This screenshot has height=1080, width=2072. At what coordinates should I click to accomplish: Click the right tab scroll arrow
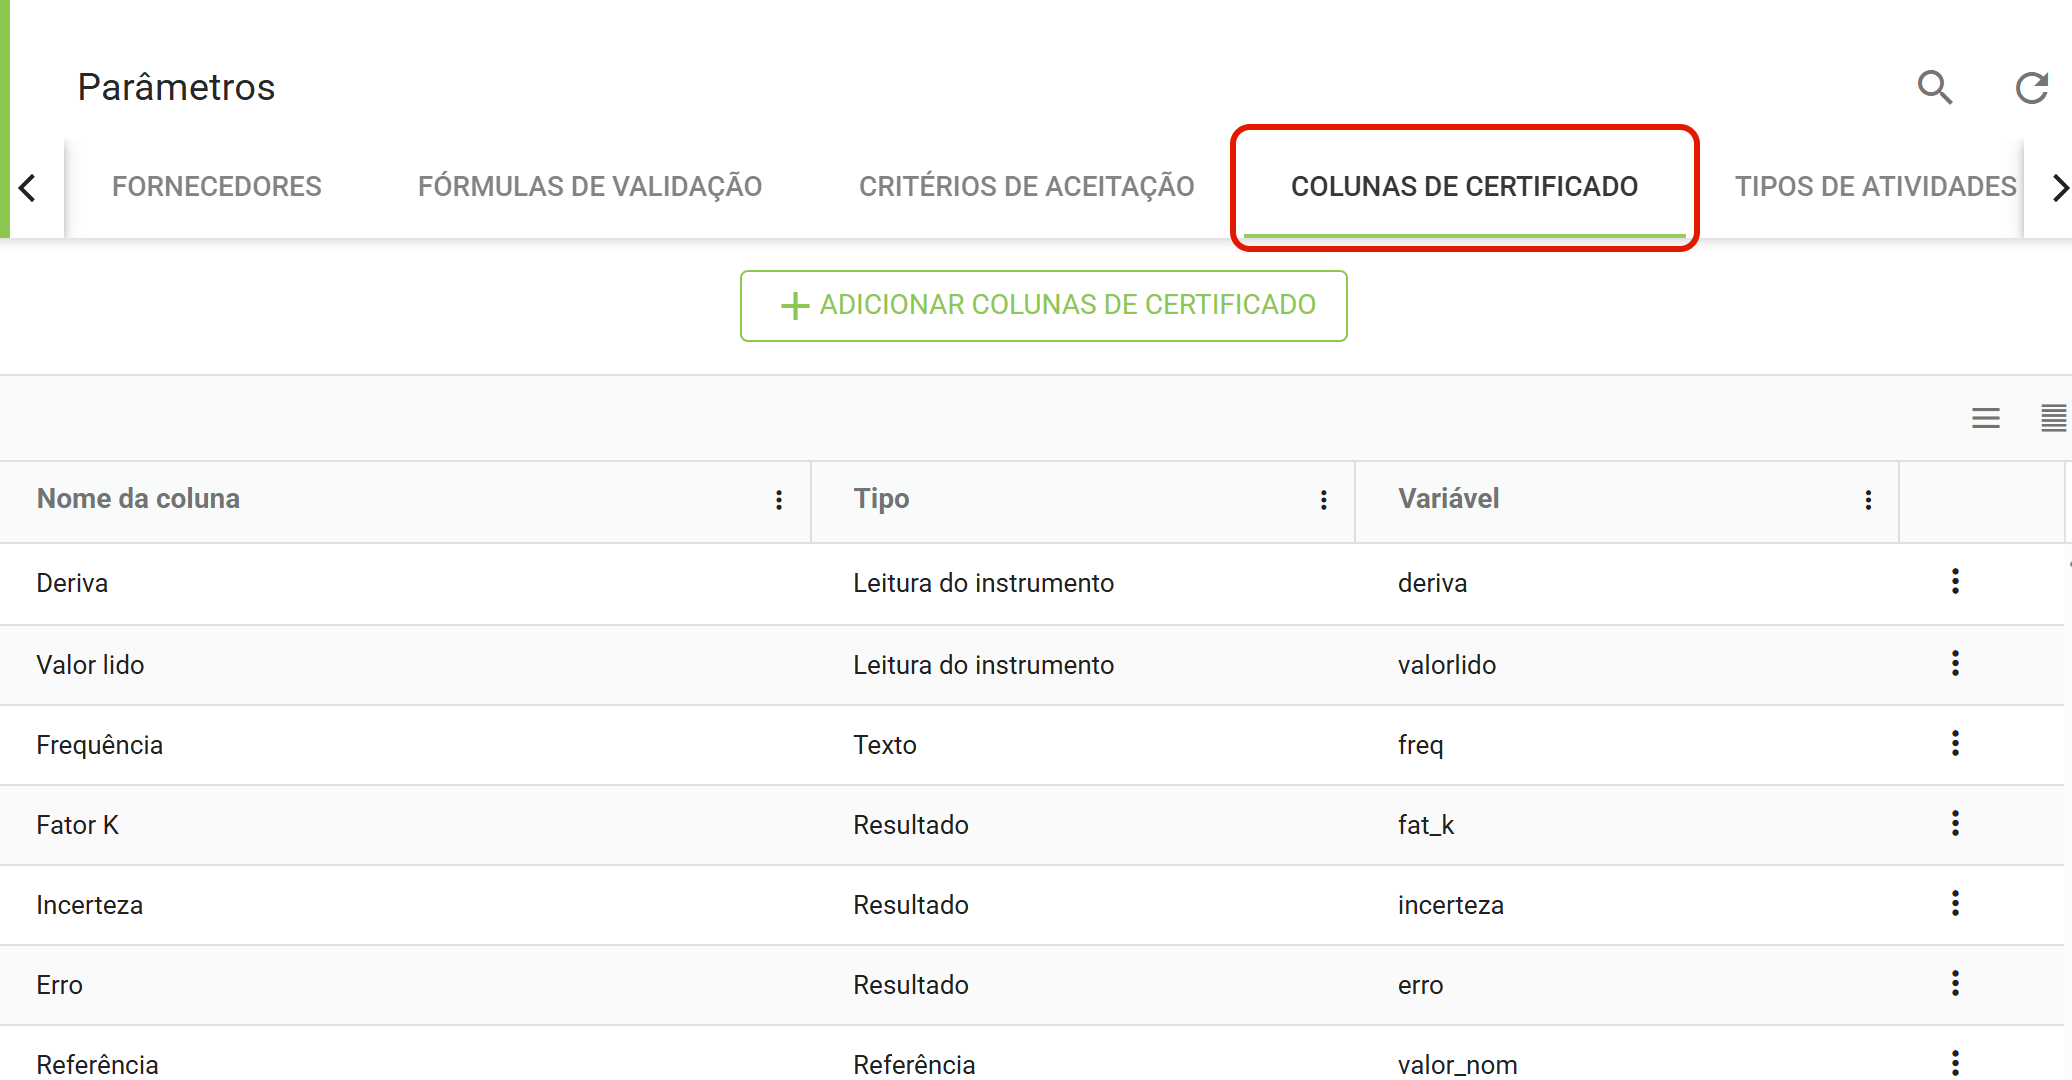2059,187
